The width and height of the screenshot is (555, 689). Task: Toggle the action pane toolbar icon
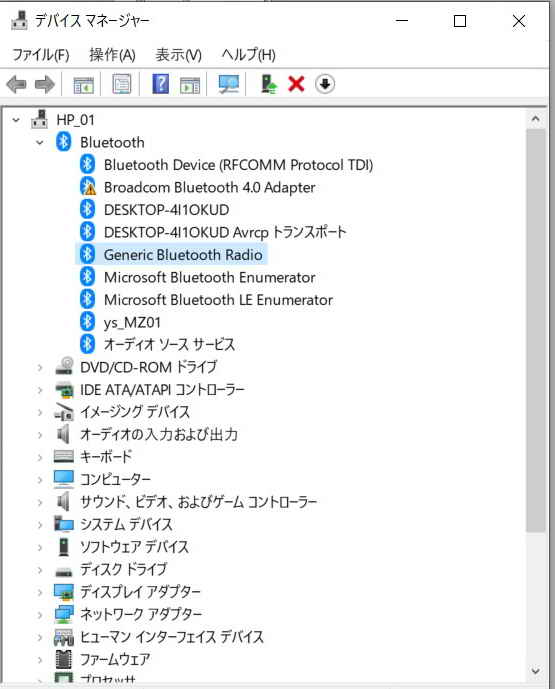point(190,84)
